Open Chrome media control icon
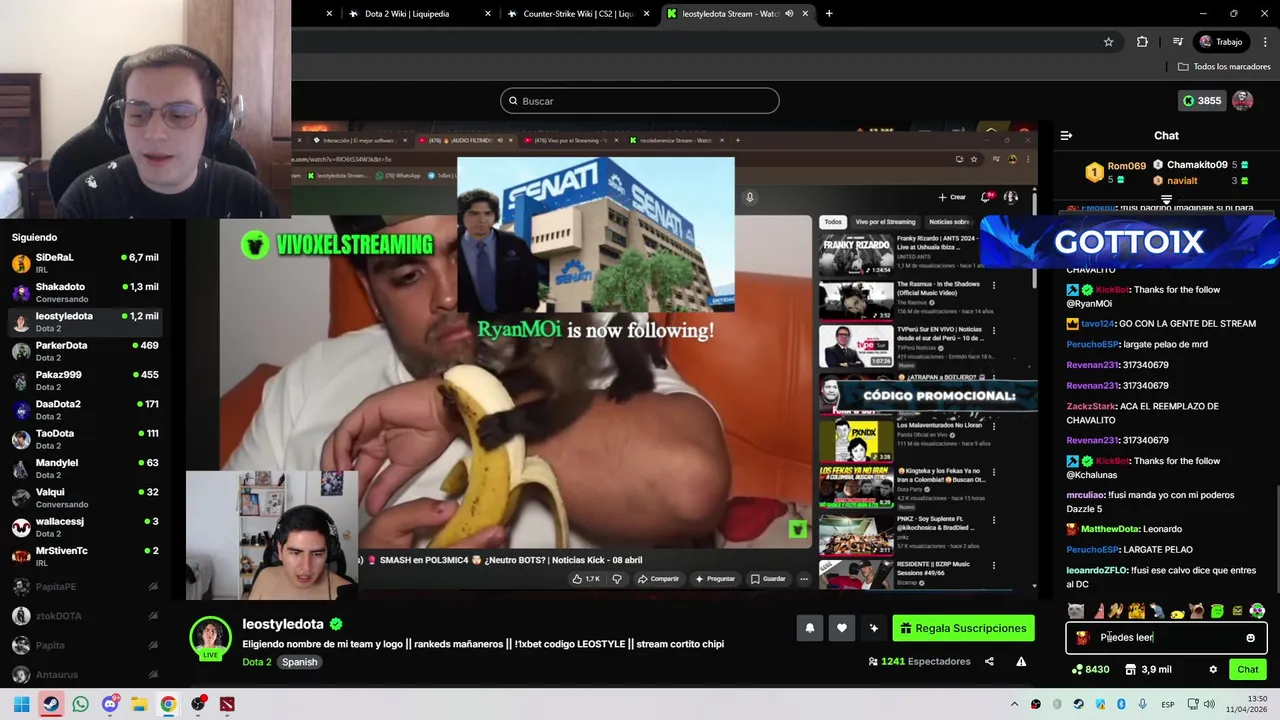The image size is (1280, 720). [1178, 42]
